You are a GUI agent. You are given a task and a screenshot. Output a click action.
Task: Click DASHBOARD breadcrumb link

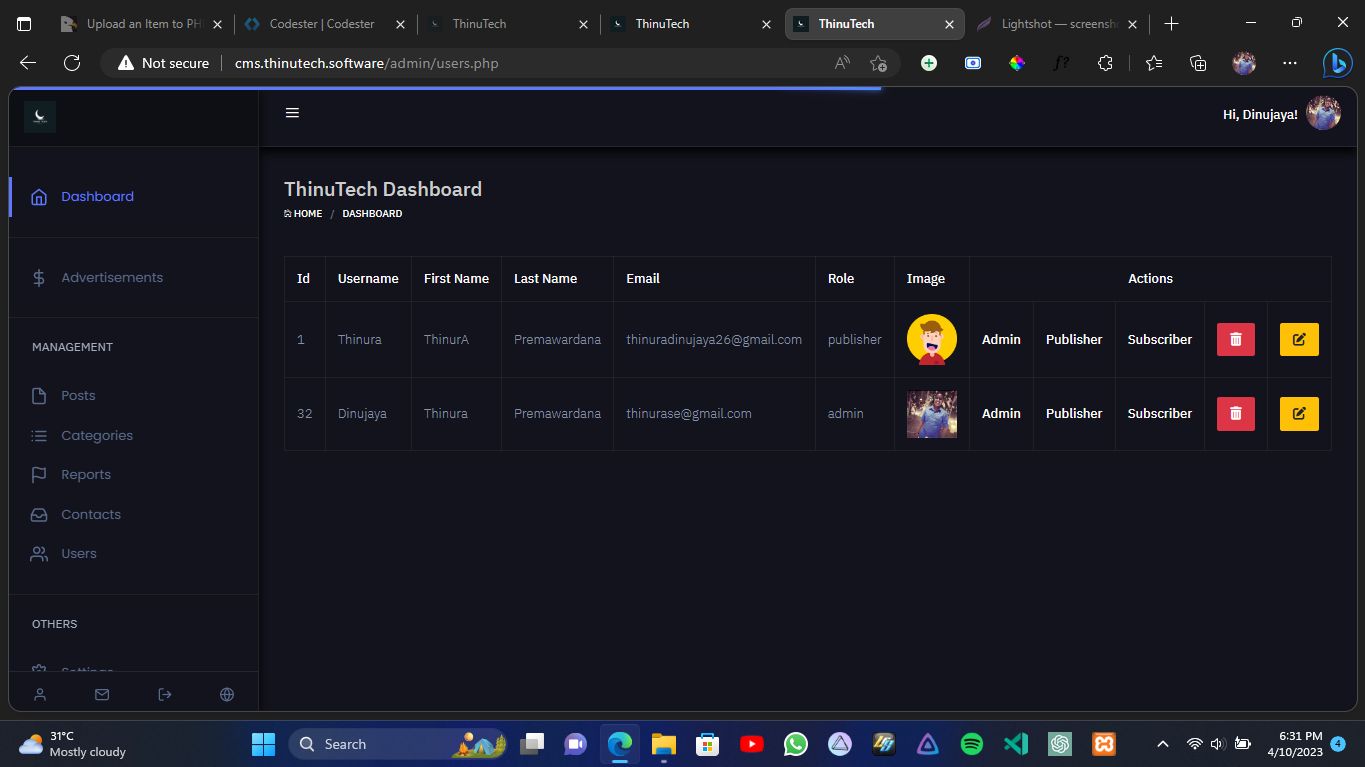(x=372, y=214)
